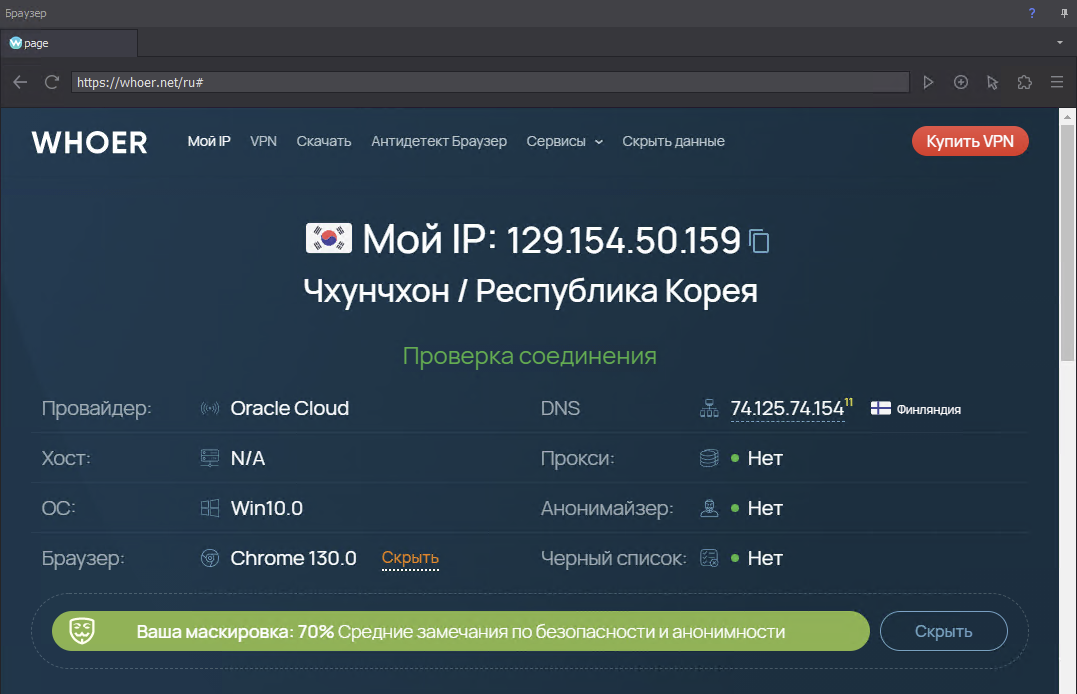Select the cursor pointer tool icon
1077x694 pixels.
pos(993,82)
